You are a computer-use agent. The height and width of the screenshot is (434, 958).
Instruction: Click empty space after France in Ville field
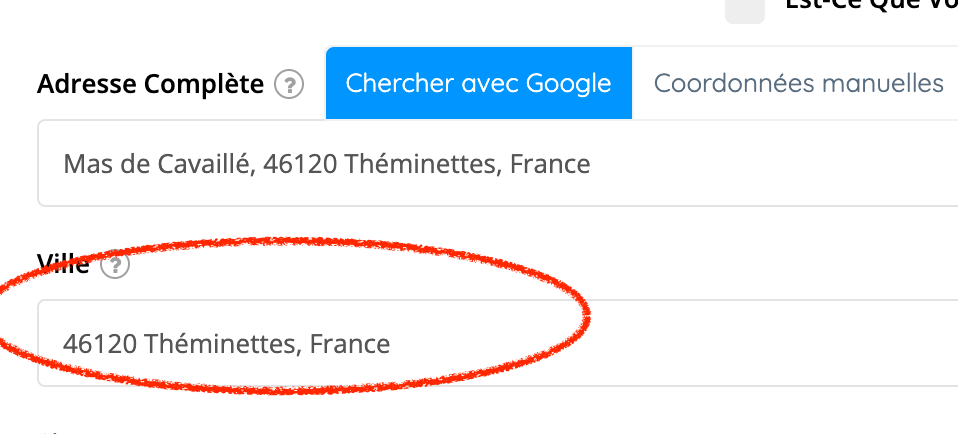(672, 343)
